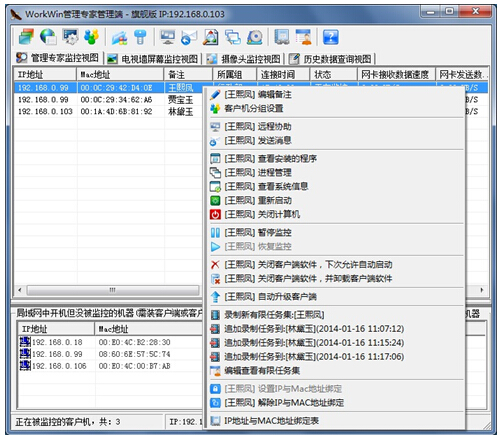Click the person list toolbar icon
Viewport: 500px width, 435px height.
(303, 37)
